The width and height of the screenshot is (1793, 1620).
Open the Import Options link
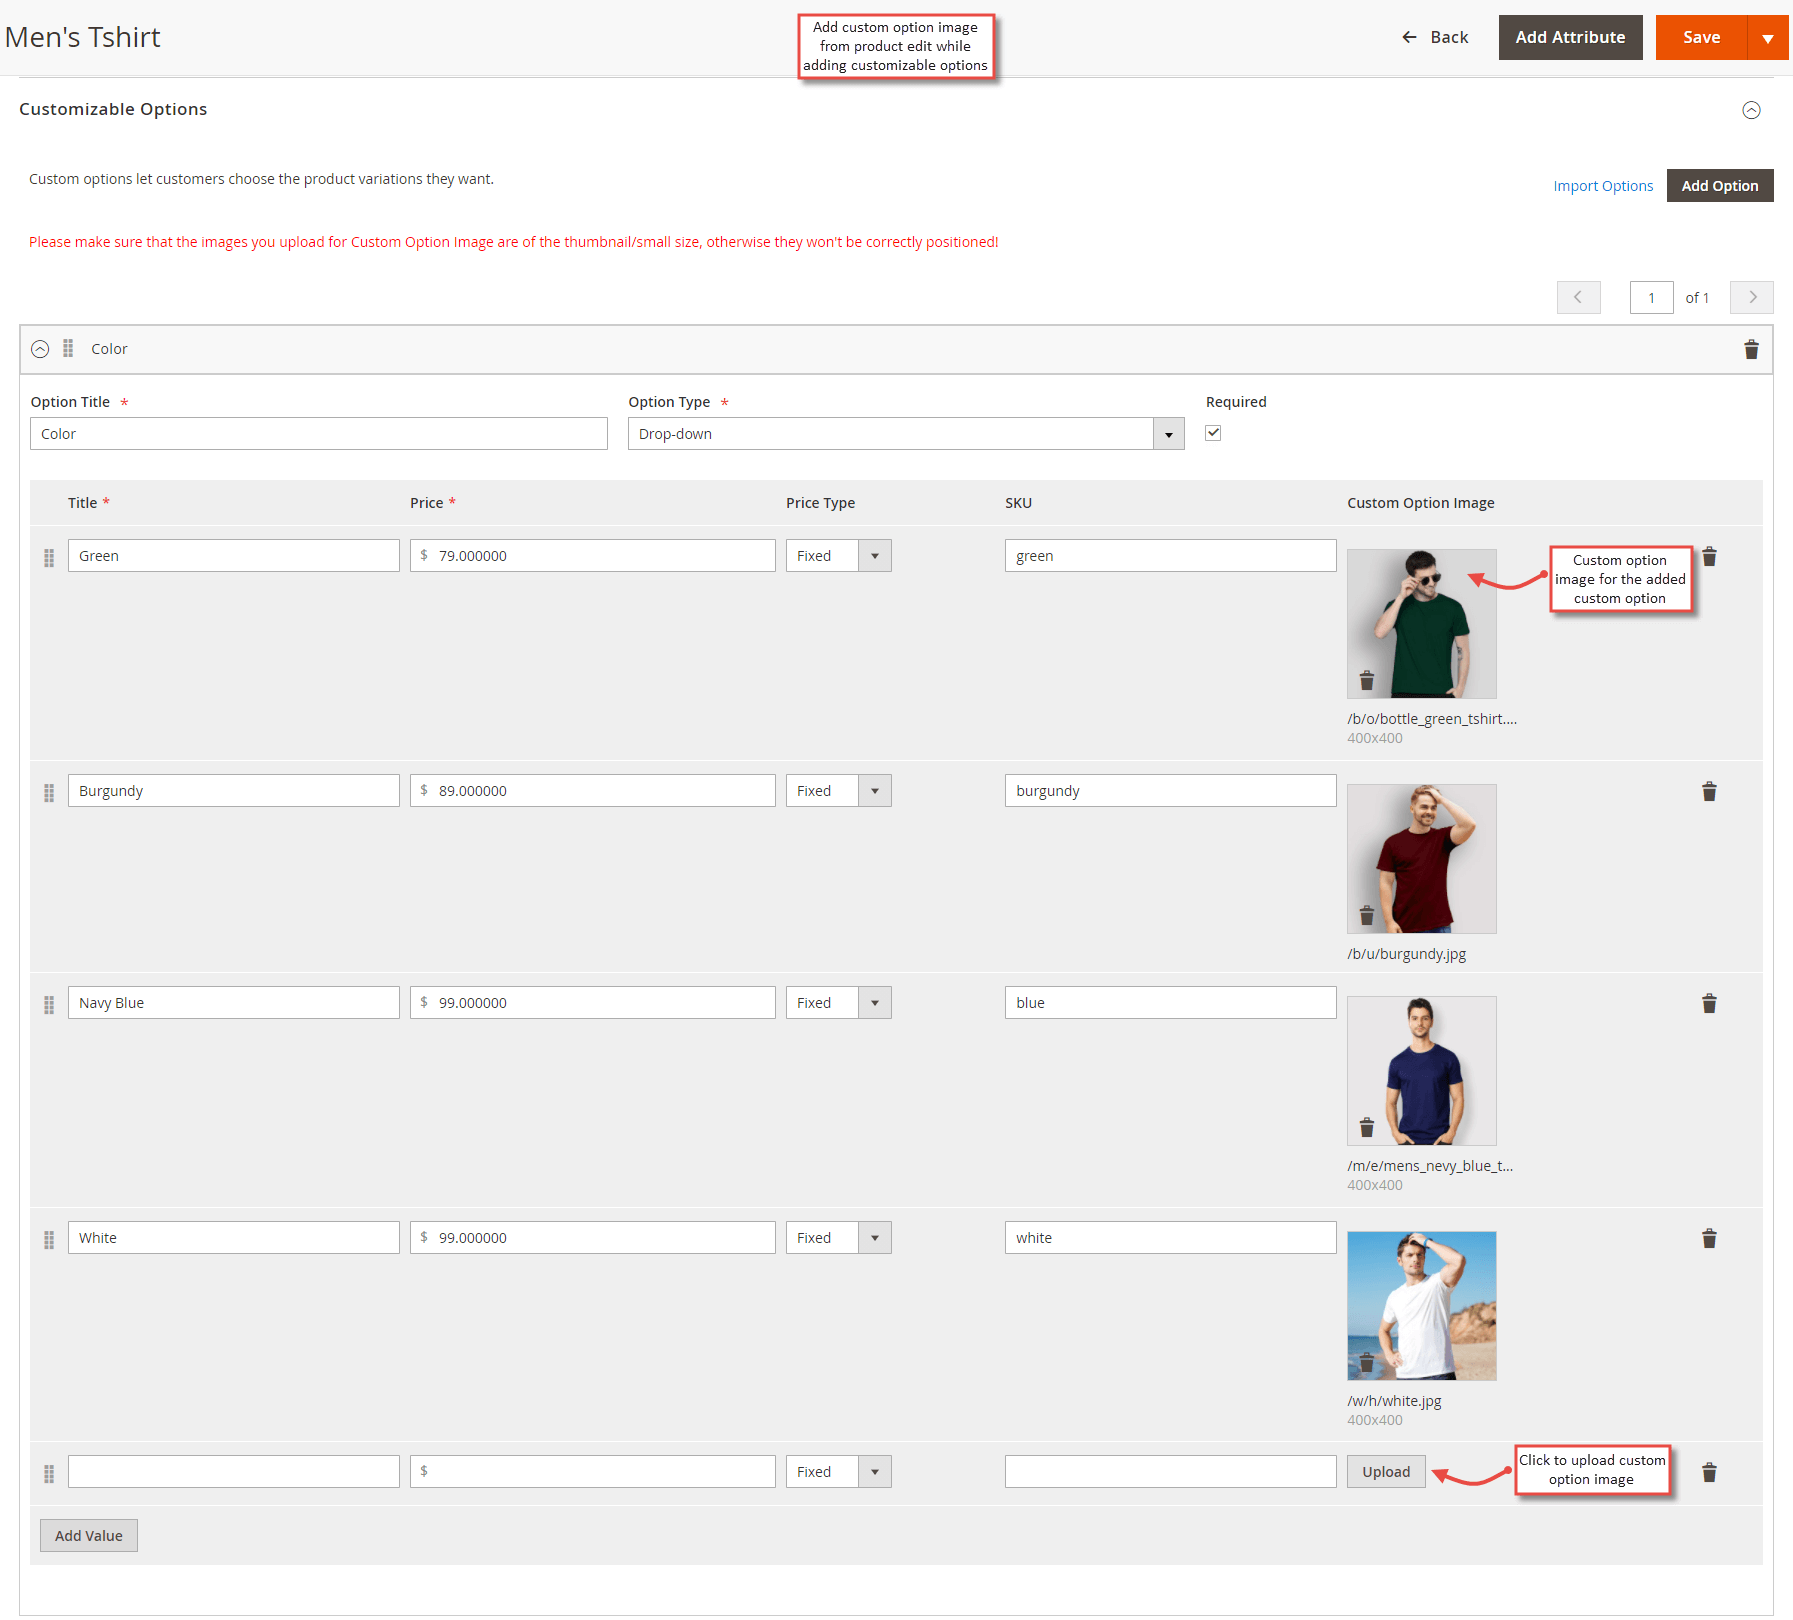1603,186
